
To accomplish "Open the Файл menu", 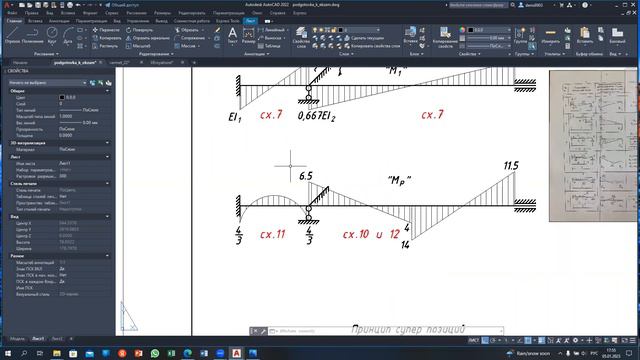I will [x=12, y=13].
